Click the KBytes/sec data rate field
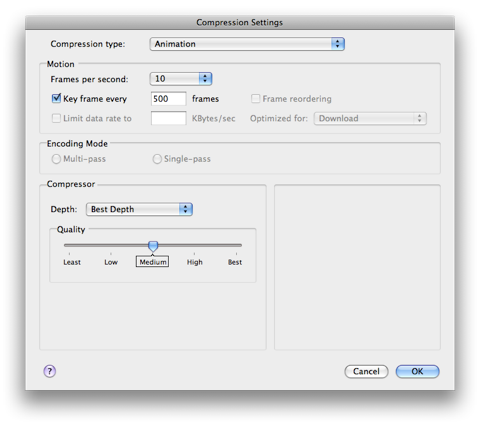This screenshot has width=480, height=425. tap(168, 118)
